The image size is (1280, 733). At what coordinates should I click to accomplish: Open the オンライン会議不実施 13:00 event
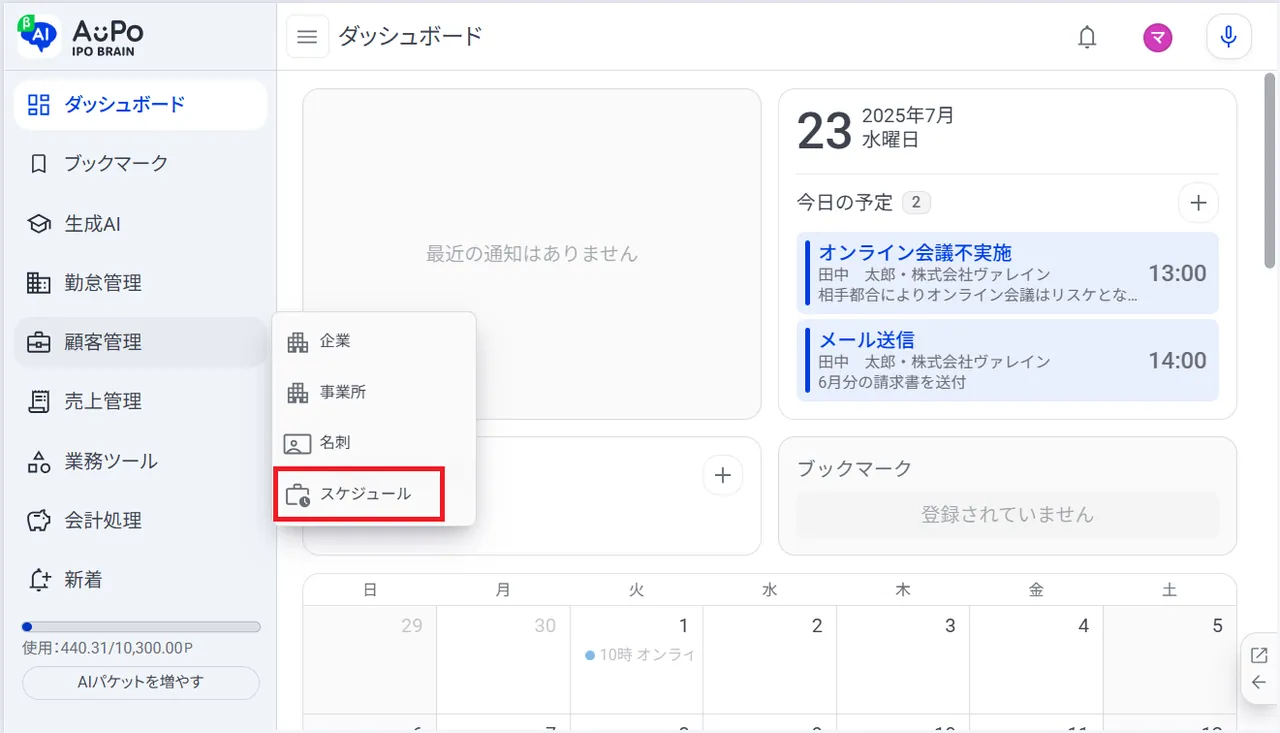[x=1008, y=273]
